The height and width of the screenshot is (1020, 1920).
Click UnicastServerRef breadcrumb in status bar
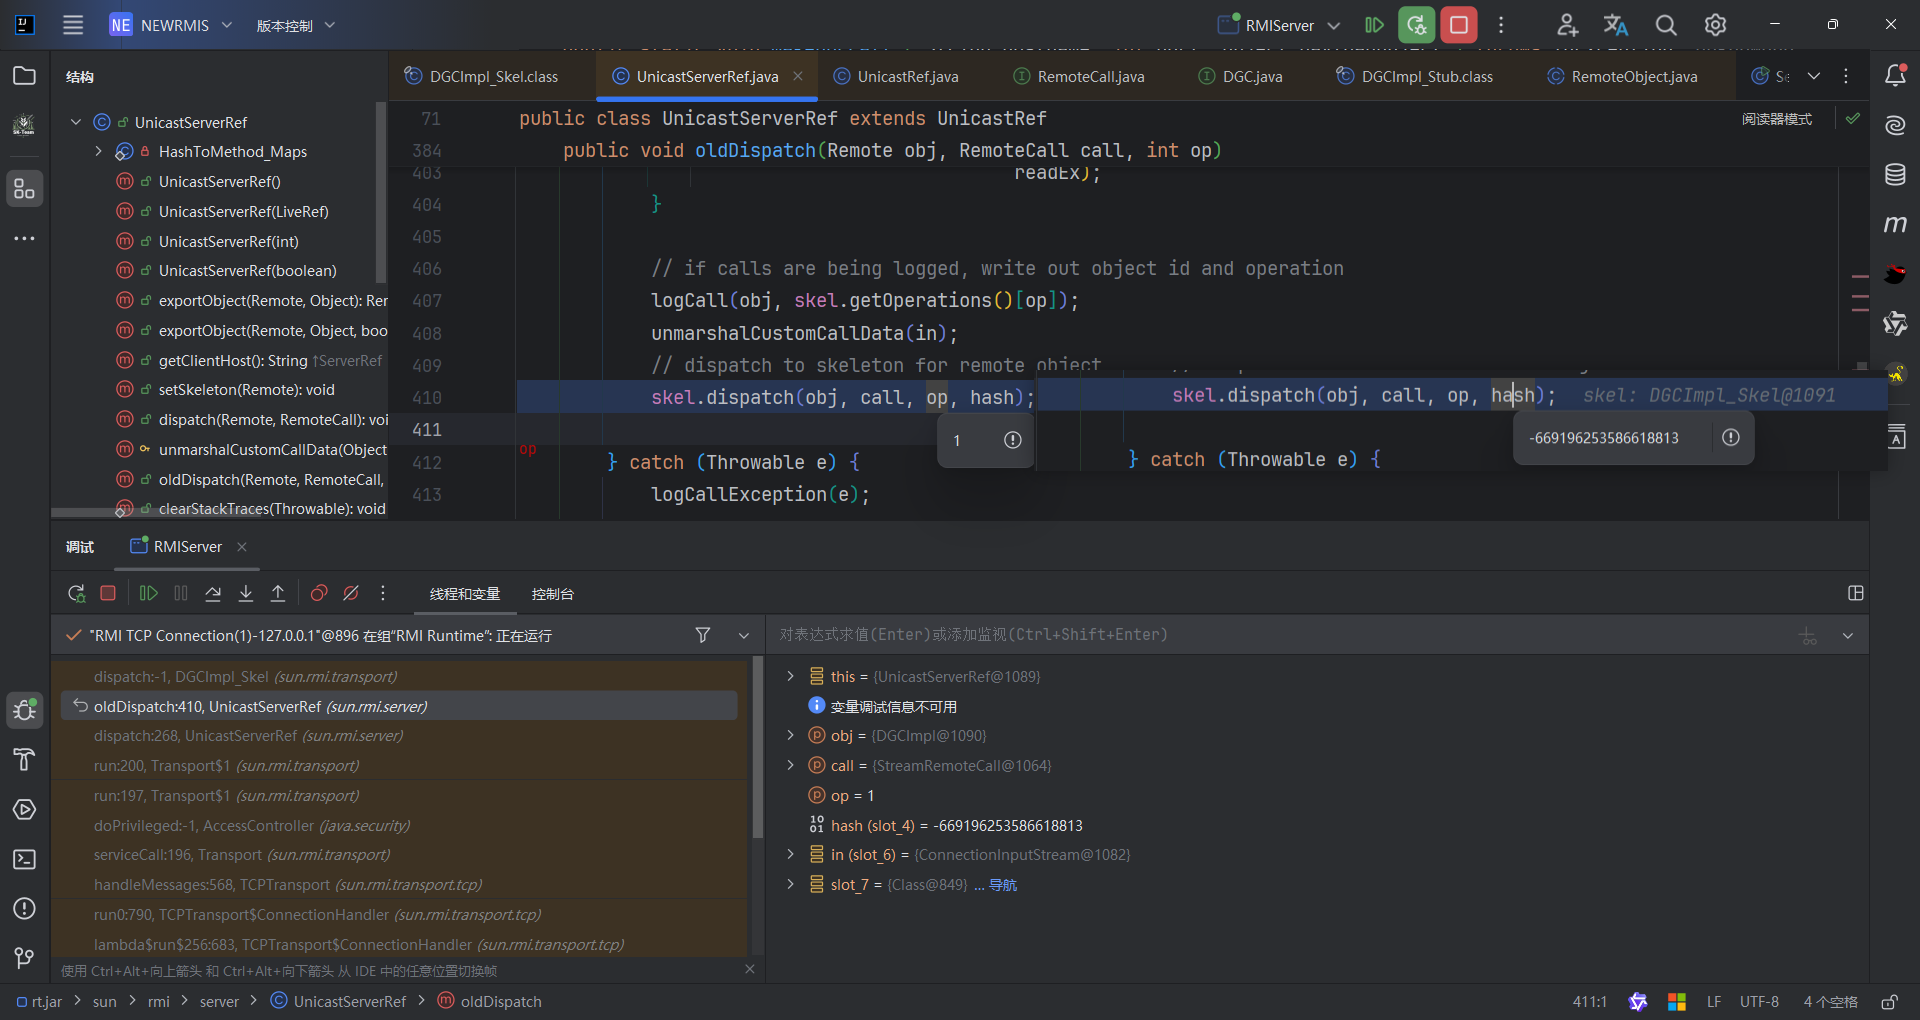[338, 1001]
